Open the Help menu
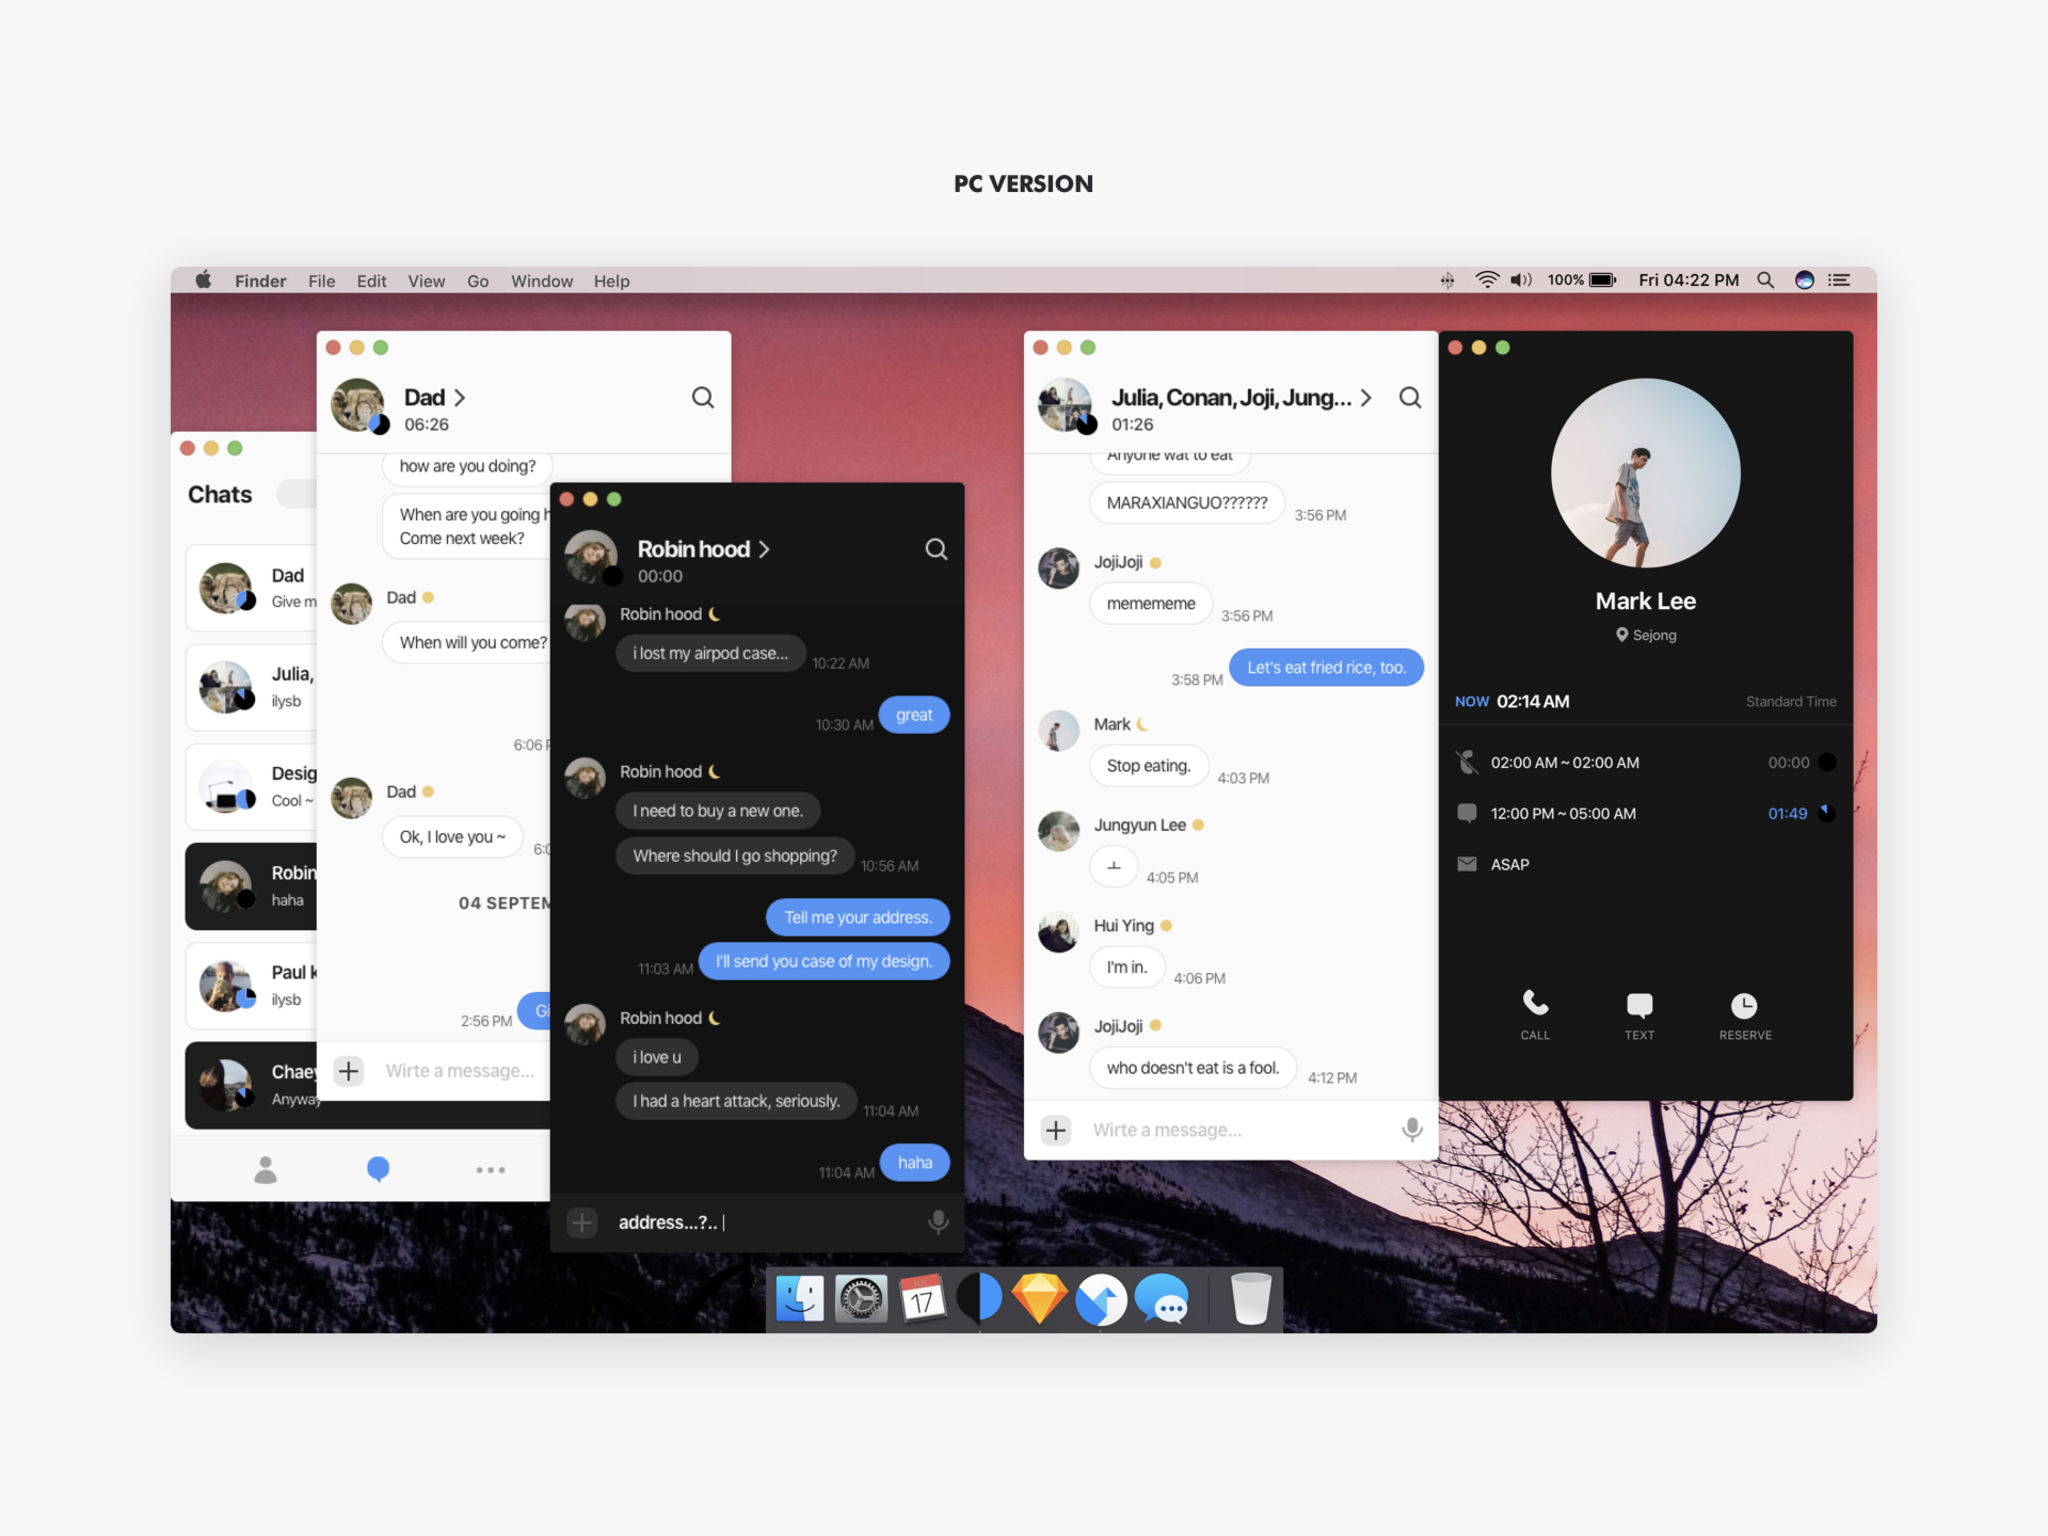2048x1536 pixels. pos(611,281)
